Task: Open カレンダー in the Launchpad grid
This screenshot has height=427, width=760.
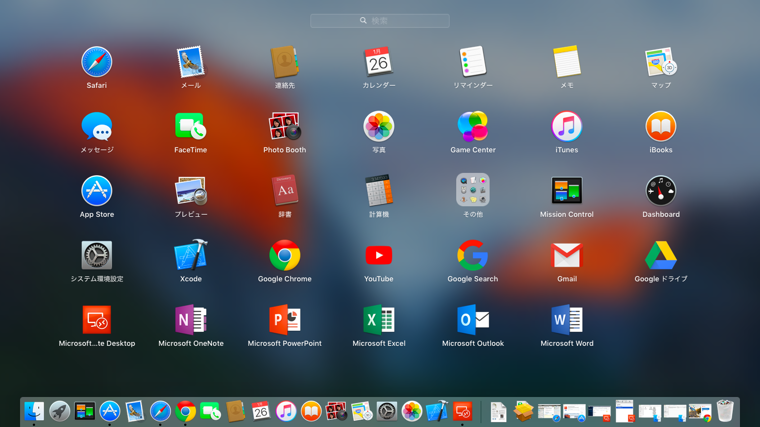Action: pos(379,62)
